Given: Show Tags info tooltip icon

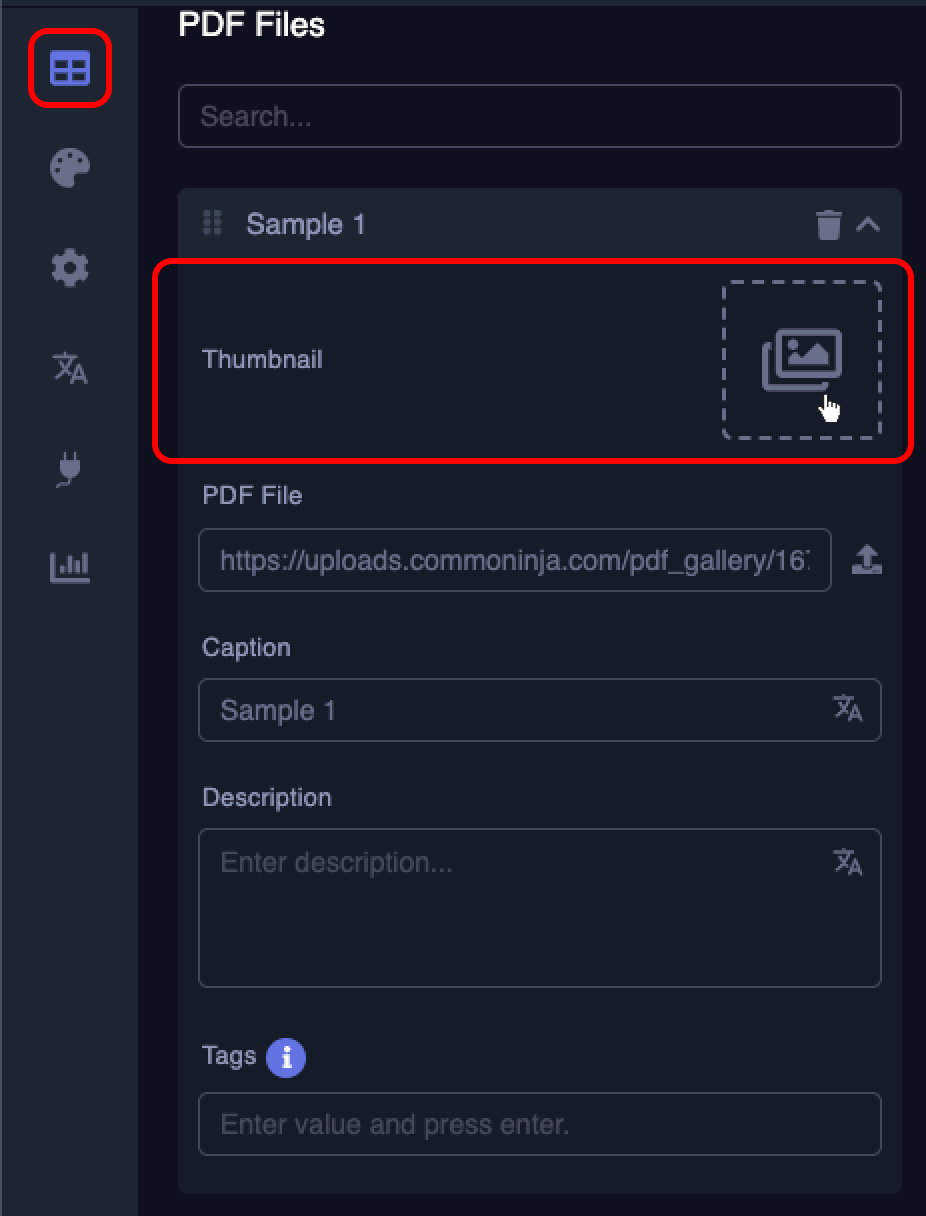Looking at the screenshot, I should (286, 1057).
